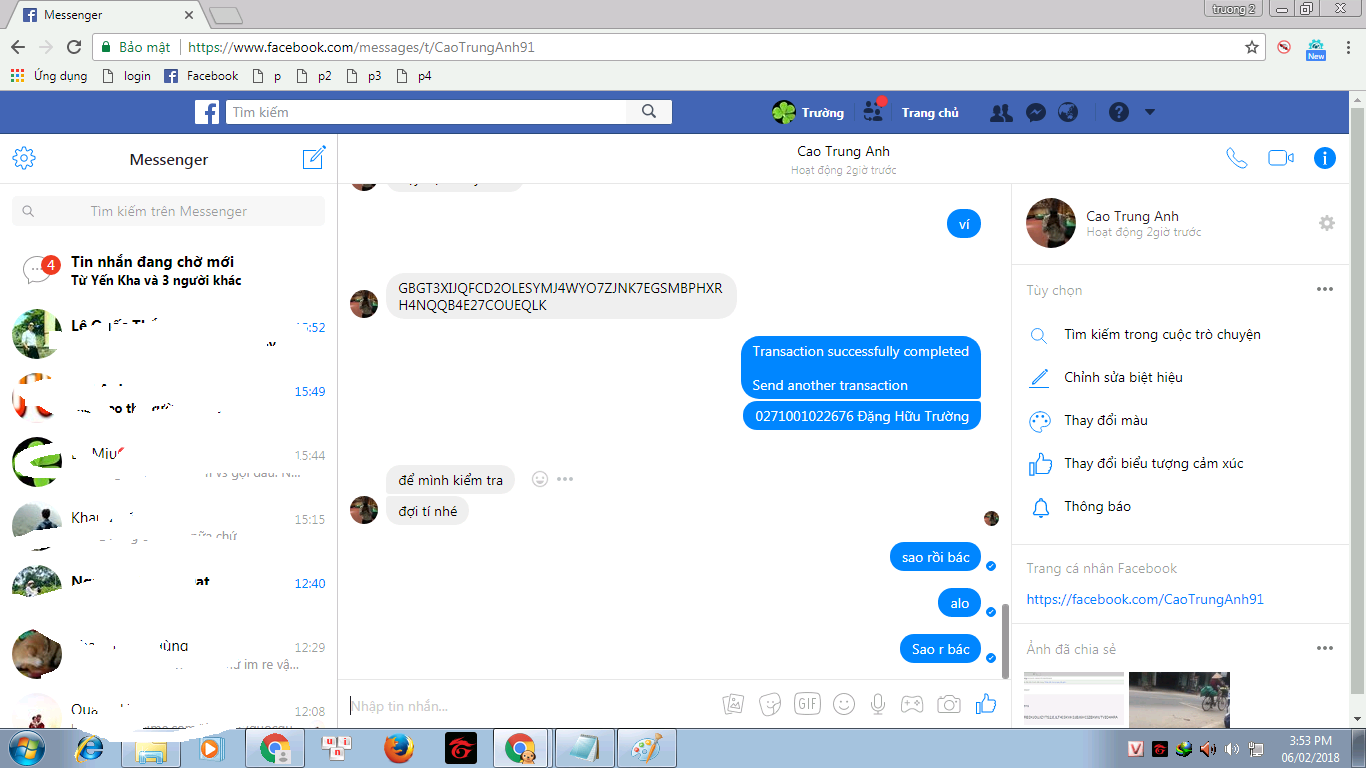Viewport: 1366px width, 768px height.
Task: Open Tin nhắn đang chờ mới requests
Action: (x=169, y=270)
